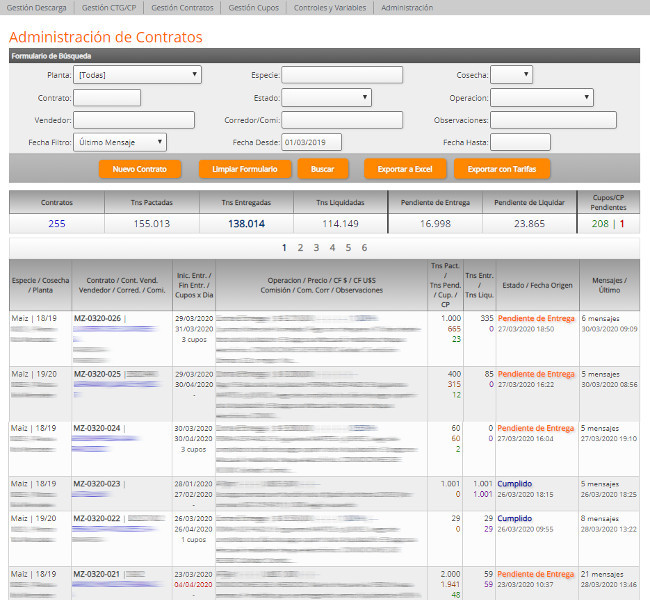Go to page 6 of results
This screenshot has height=600, width=650.
364,247
